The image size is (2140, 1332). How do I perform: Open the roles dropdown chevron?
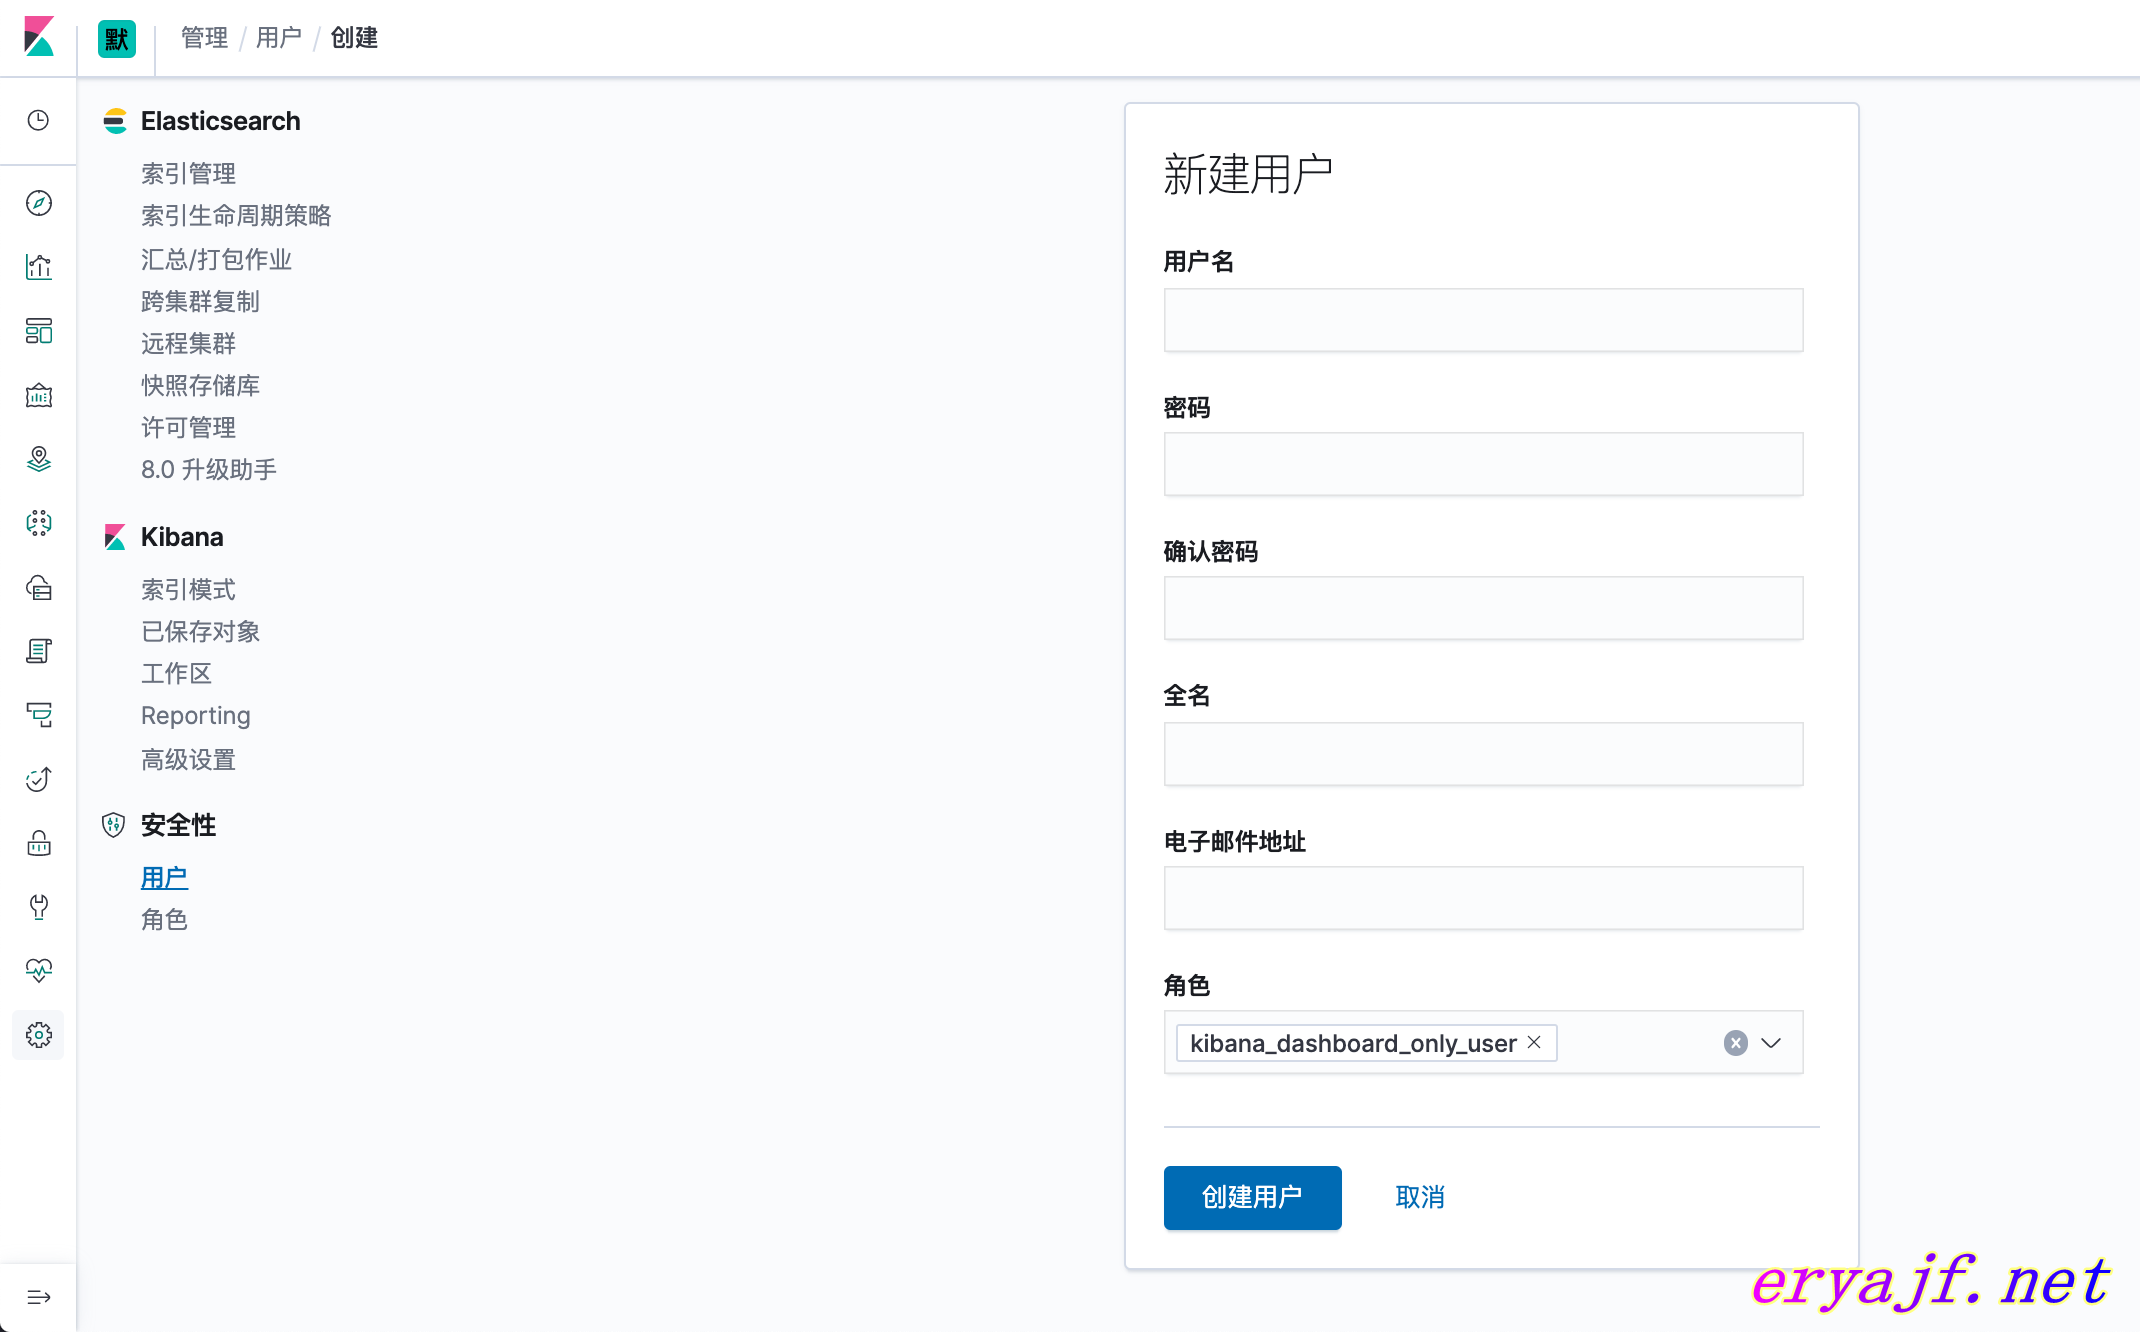(1771, 1043)
